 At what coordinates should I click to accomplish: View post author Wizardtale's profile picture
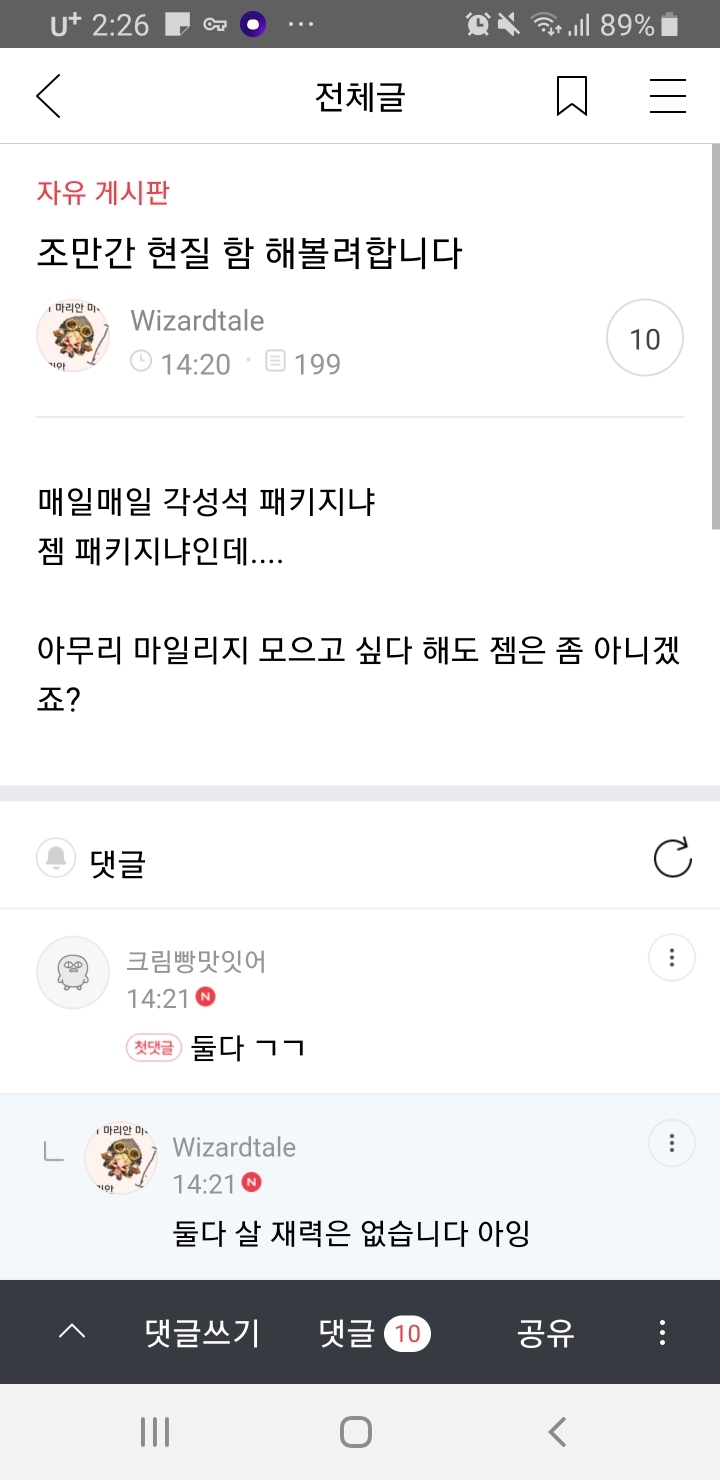[x=73, y=336]
